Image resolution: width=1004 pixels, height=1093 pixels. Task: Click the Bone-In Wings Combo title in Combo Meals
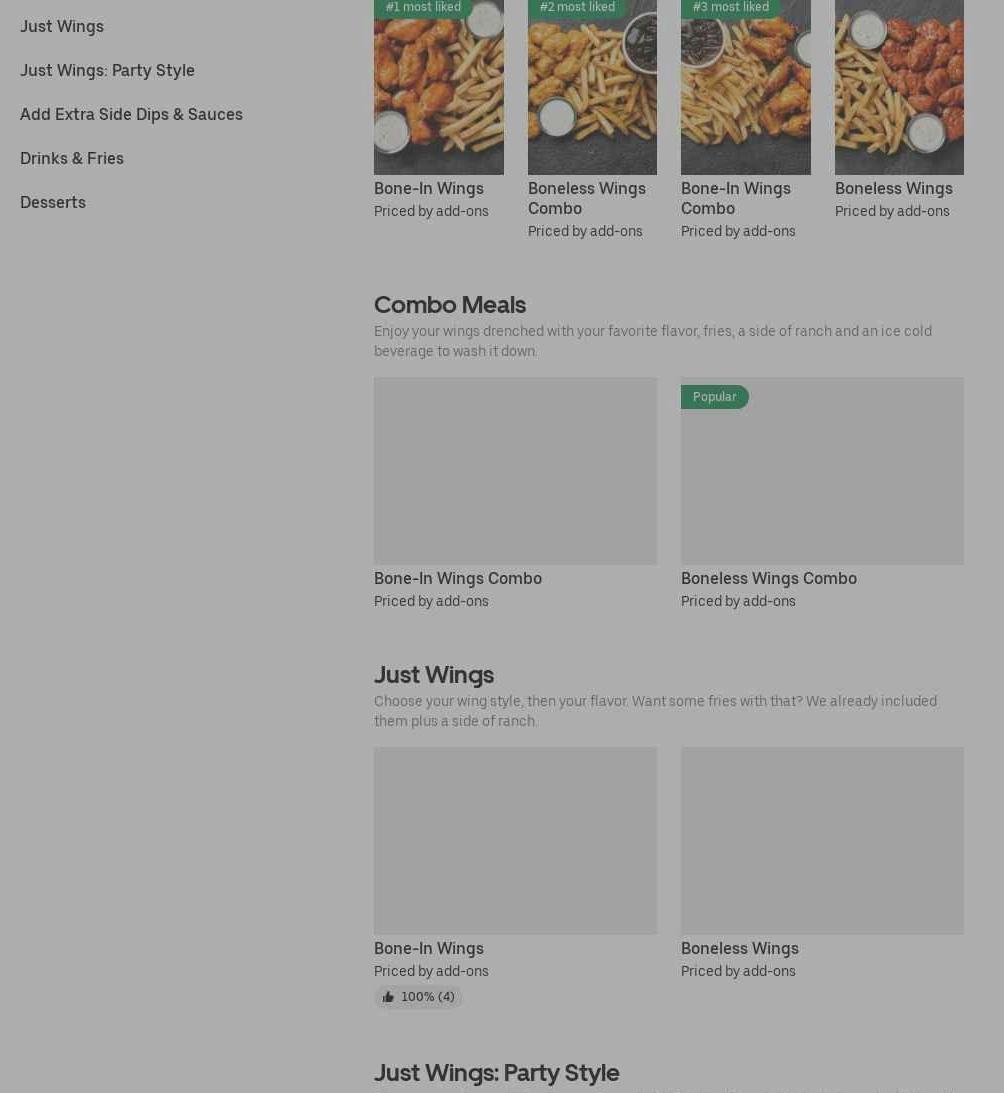(x=457, y=579)
